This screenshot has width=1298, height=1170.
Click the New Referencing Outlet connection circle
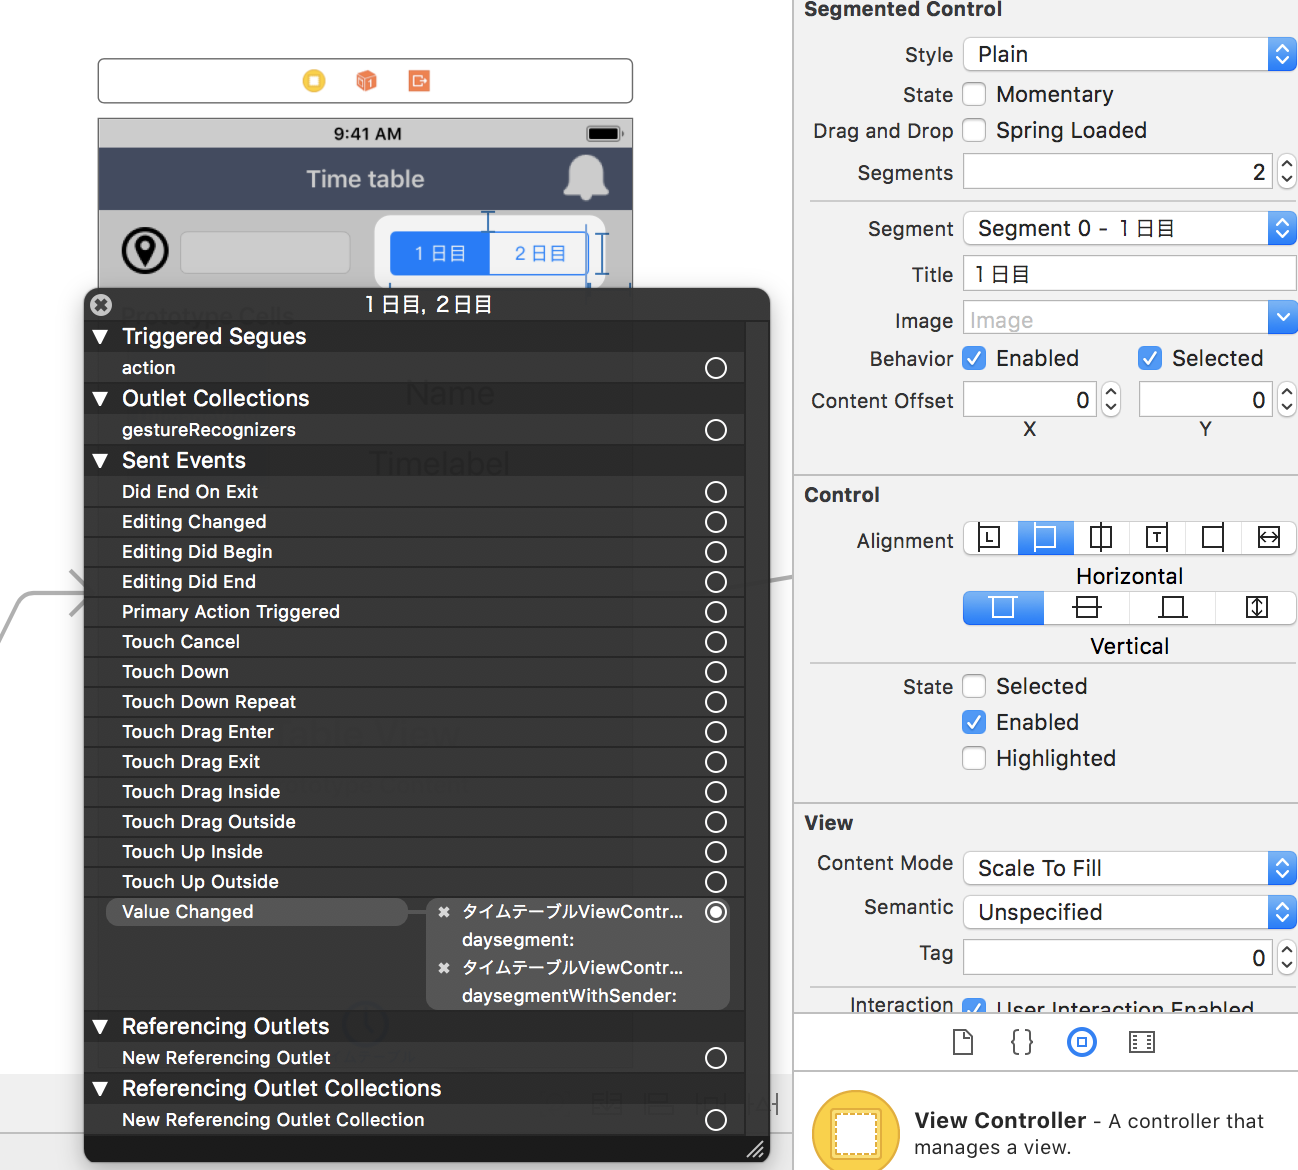pos(716,1058)
